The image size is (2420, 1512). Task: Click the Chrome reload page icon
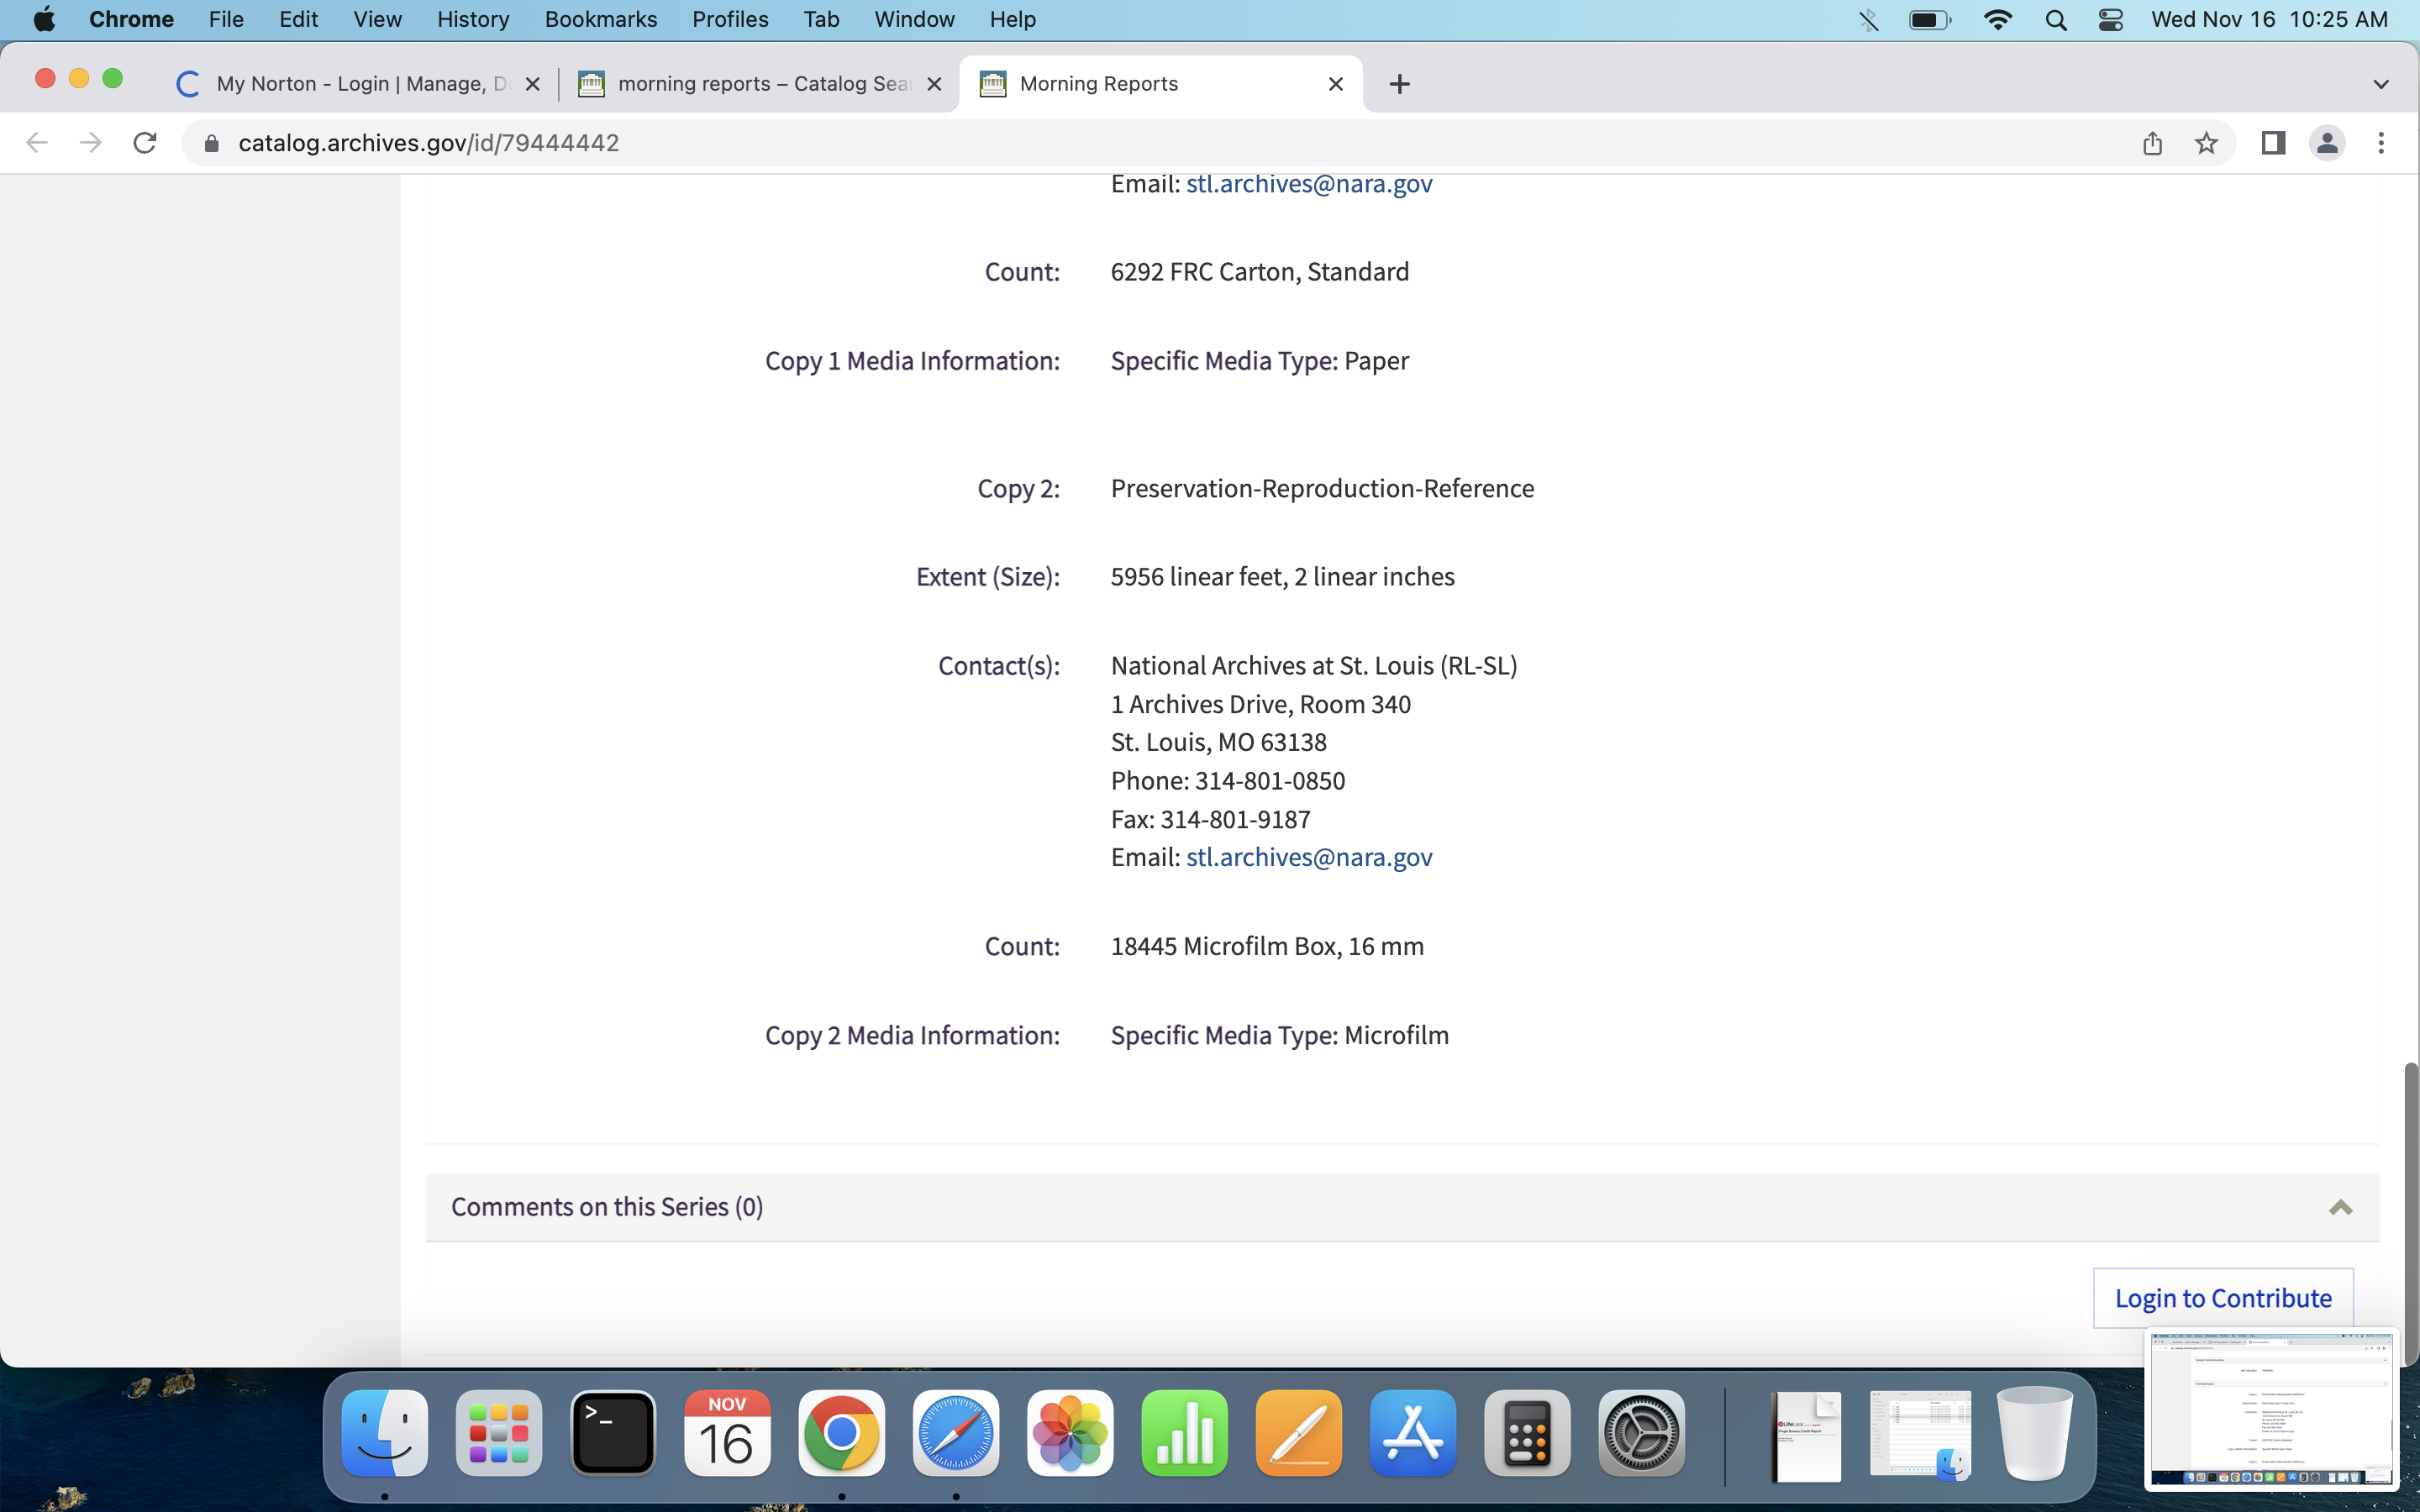pos(145,143)
